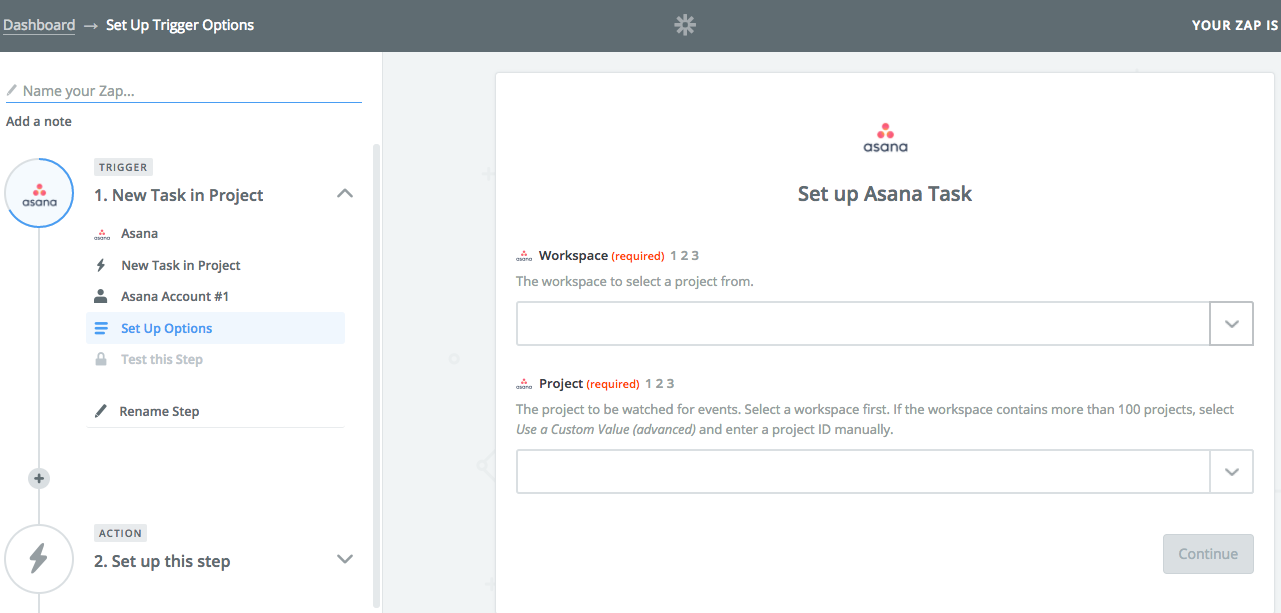The width and height of the screenshot is (1281, 613).
Task: Click the Project selection field
Action: tap(864, 472)
